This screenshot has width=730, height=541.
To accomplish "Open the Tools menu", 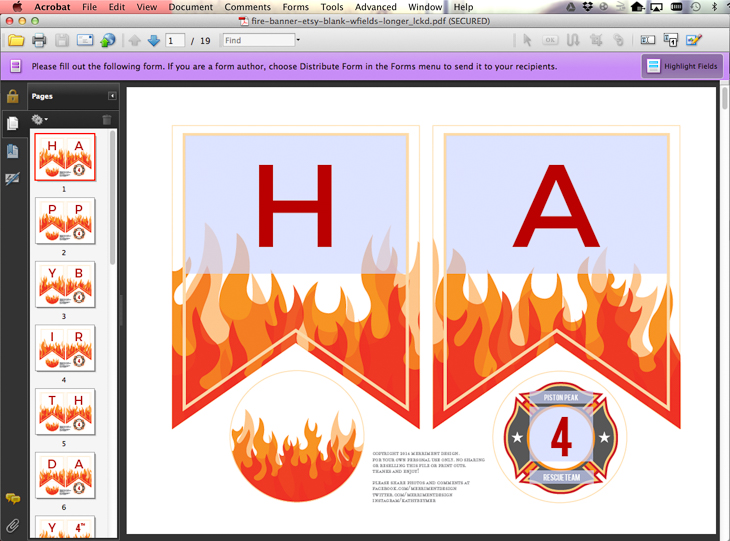I will (x=332, y=7).
